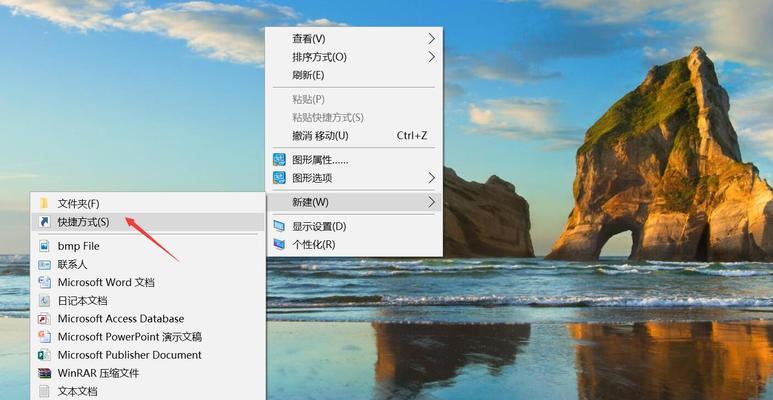Click the shortcut arrow icon beside 快捷方式(S)

[x=44, y=222]
